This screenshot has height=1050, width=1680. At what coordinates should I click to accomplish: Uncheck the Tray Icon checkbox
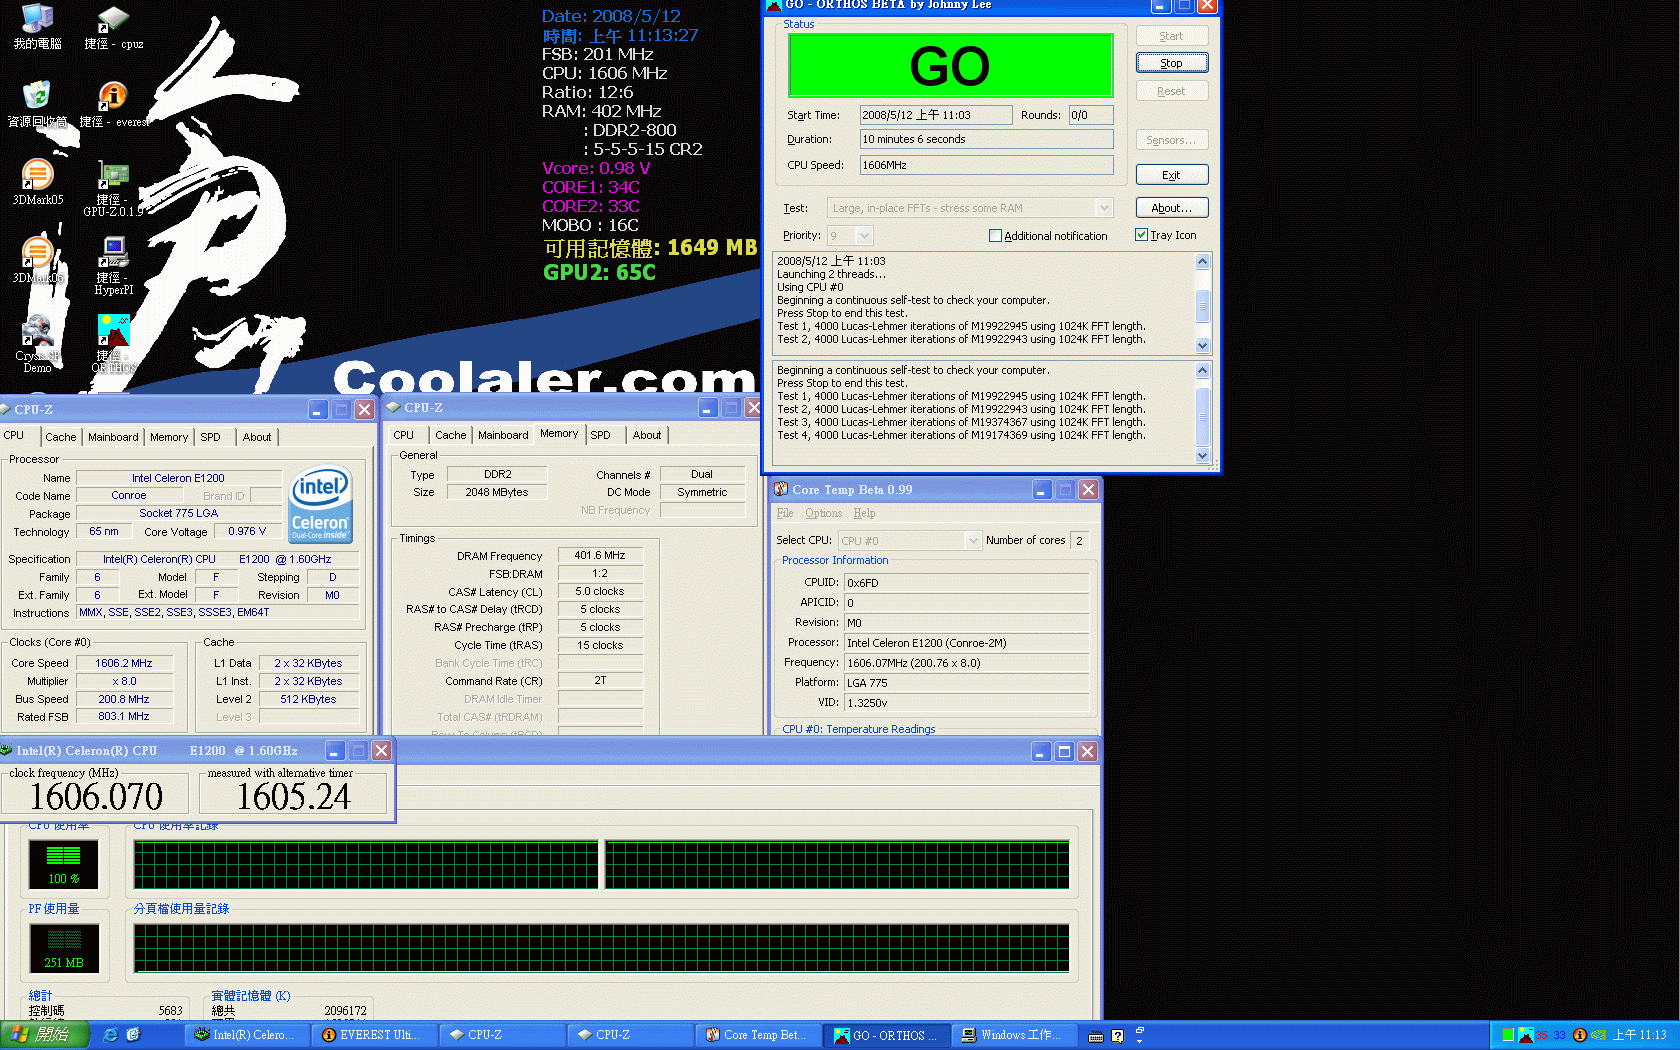pyautogui.click(x=1141, y=235)
